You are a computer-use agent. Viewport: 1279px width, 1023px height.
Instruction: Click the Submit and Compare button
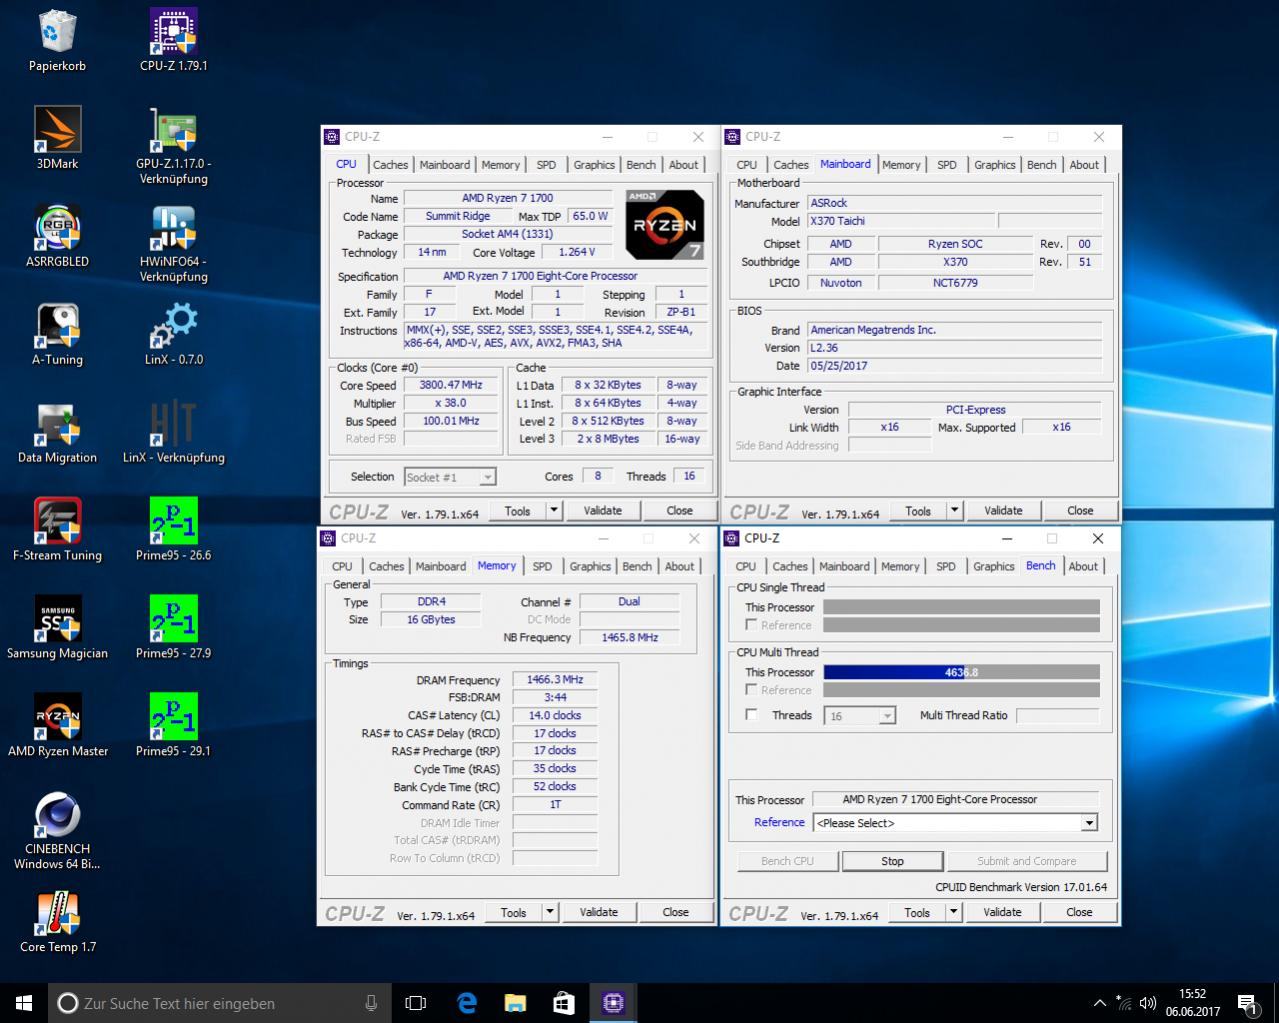click(x=1027, y=861)
